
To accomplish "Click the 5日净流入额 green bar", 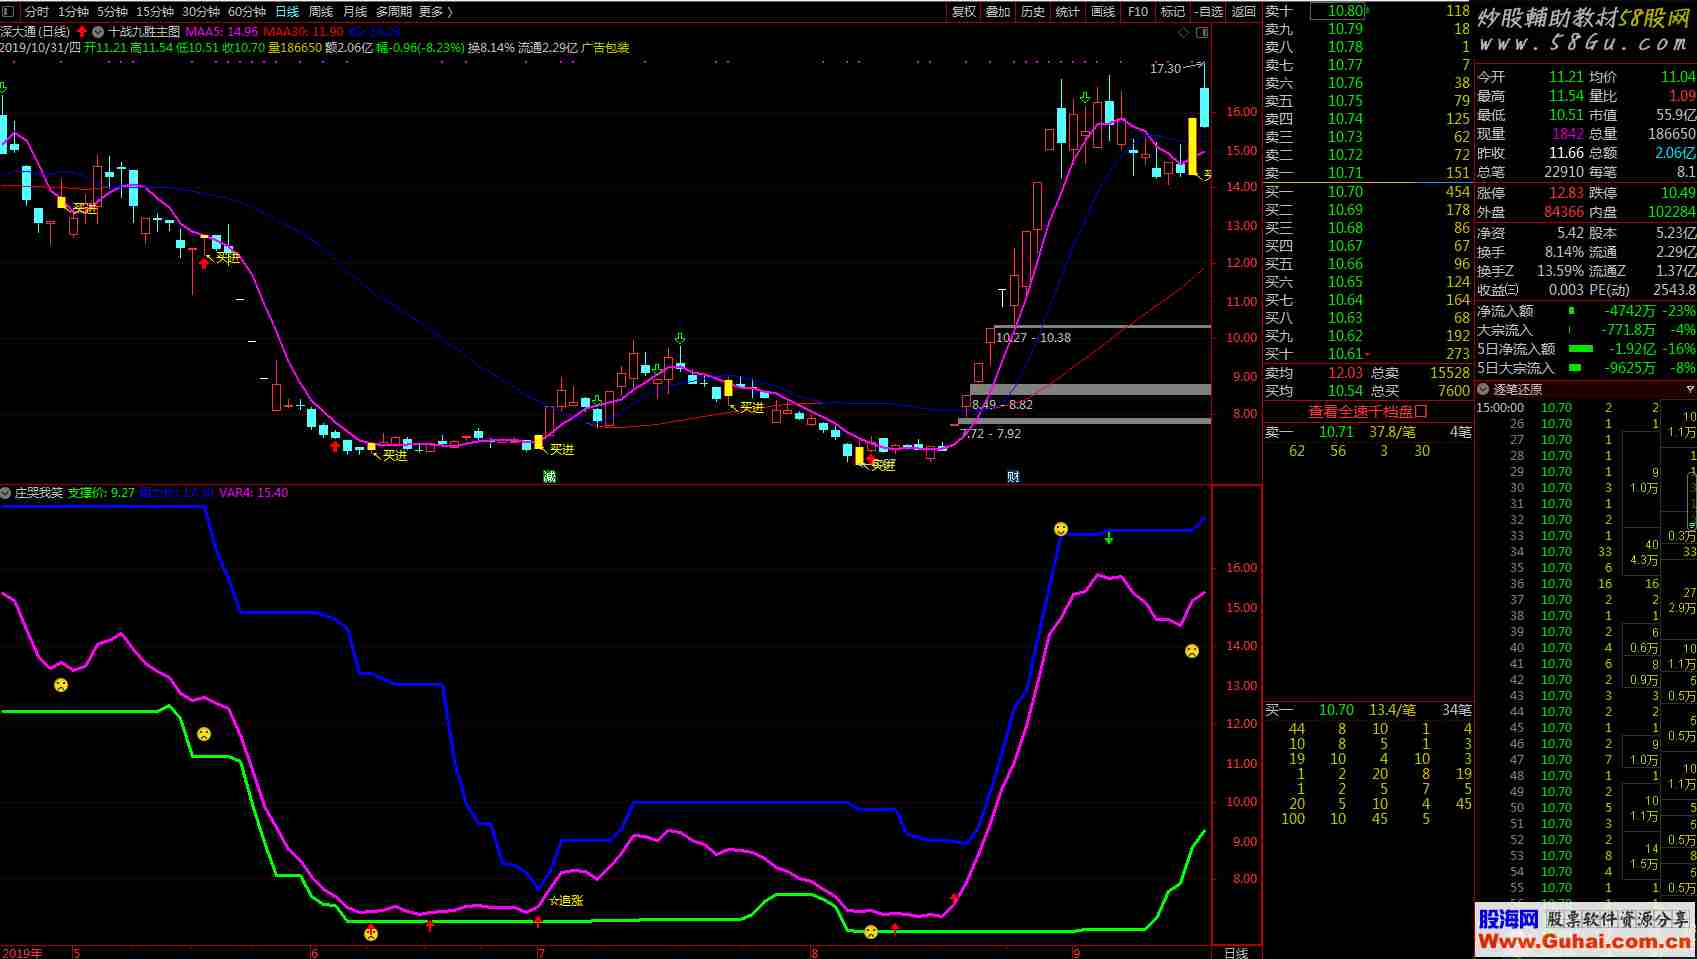I will pyautogui.click(x=1580, y=349).
